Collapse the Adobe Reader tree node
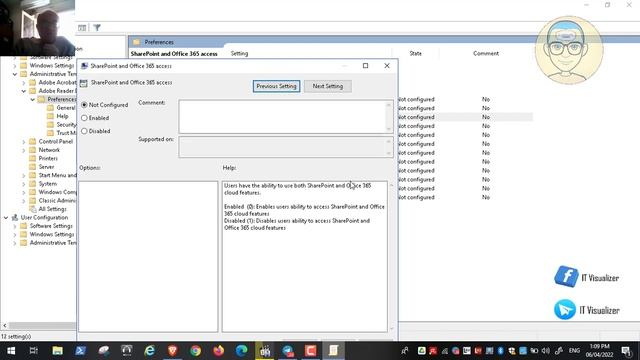Viewport: 640px width, 360px height. coord(24,91)
